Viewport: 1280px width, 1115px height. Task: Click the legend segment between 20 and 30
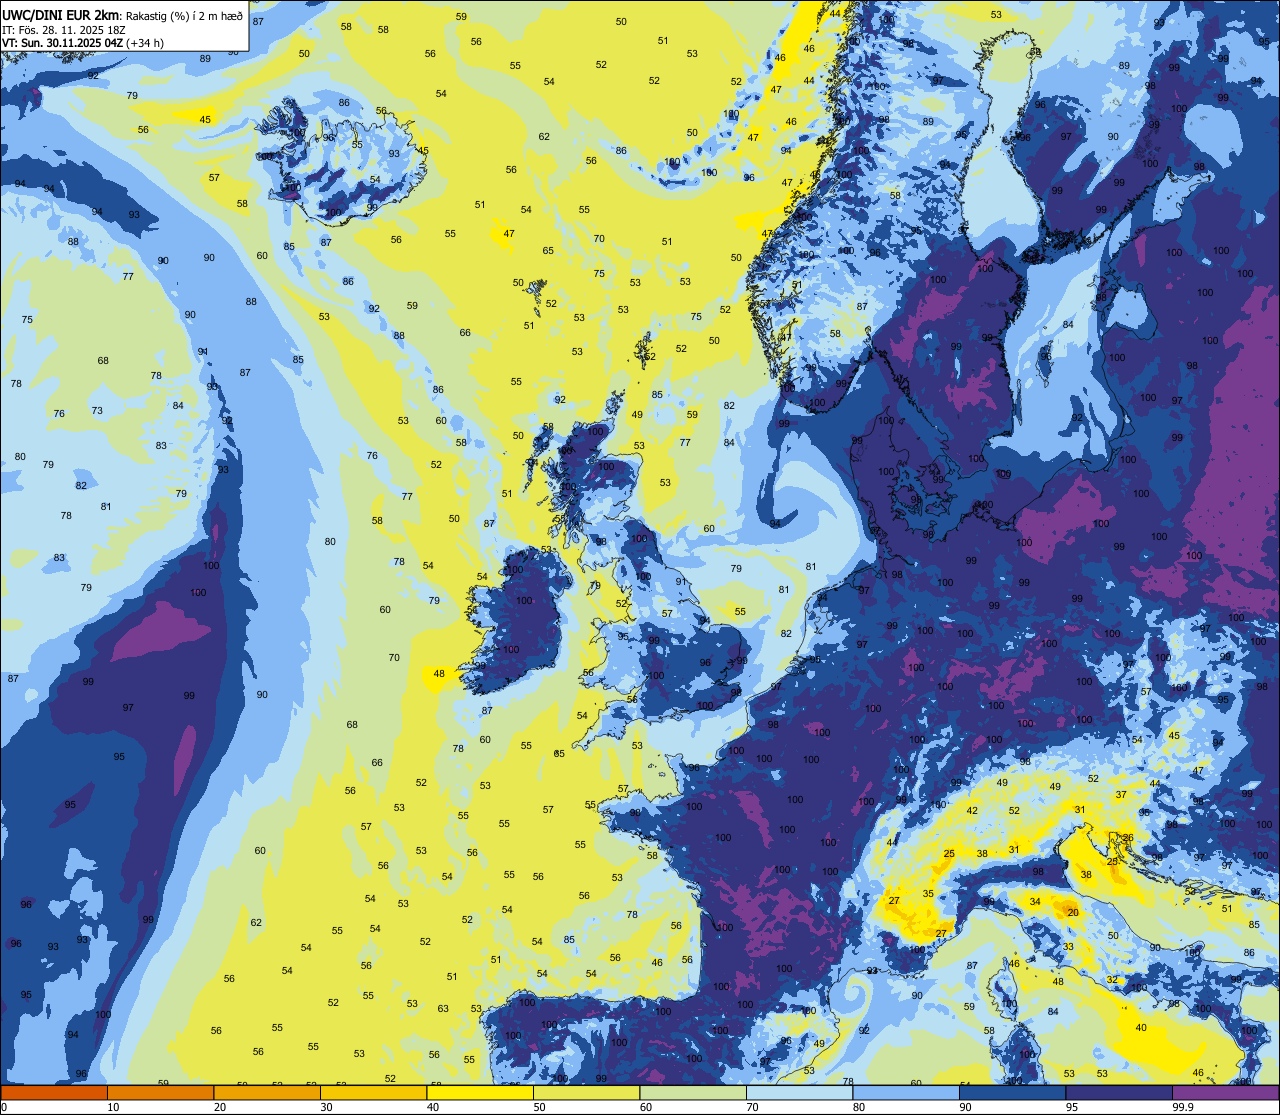[x=267, y=1093]
